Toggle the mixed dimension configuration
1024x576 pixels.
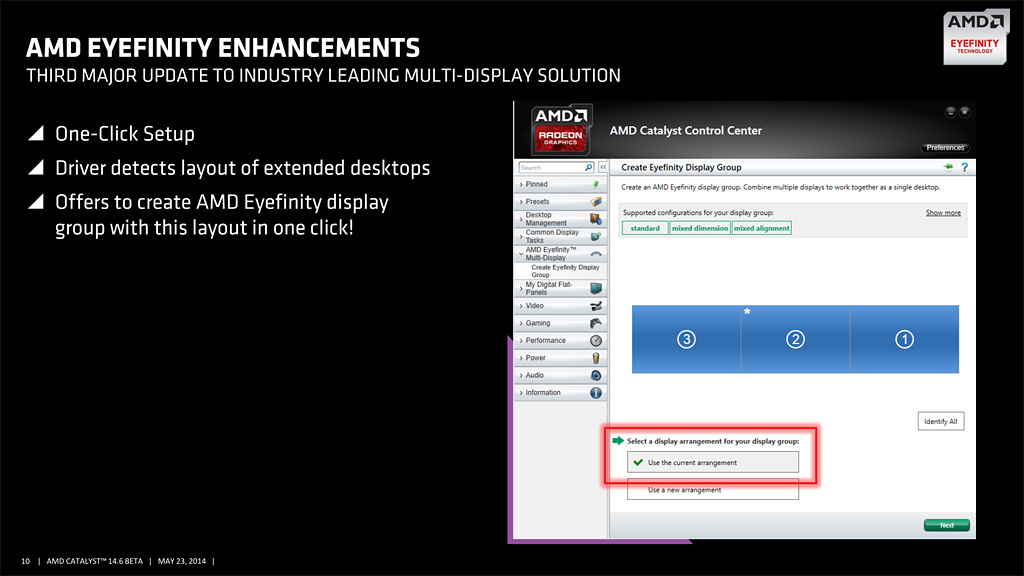tap(699, 228)
